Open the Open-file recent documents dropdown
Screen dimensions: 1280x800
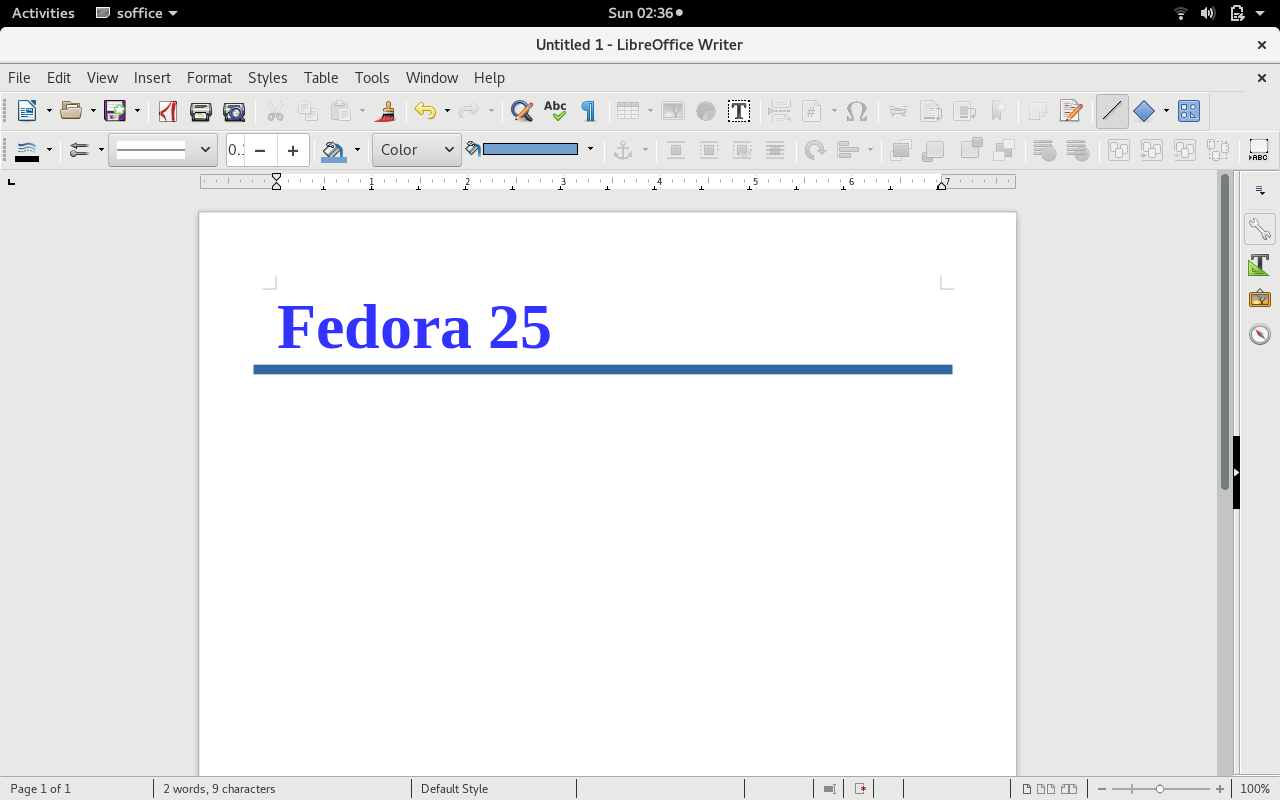click(x=93, y=111)
